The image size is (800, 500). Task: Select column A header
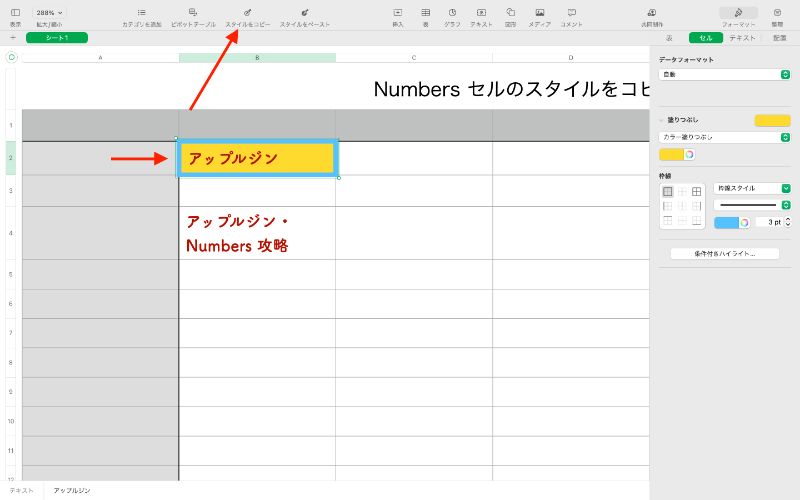pos(101,58)
